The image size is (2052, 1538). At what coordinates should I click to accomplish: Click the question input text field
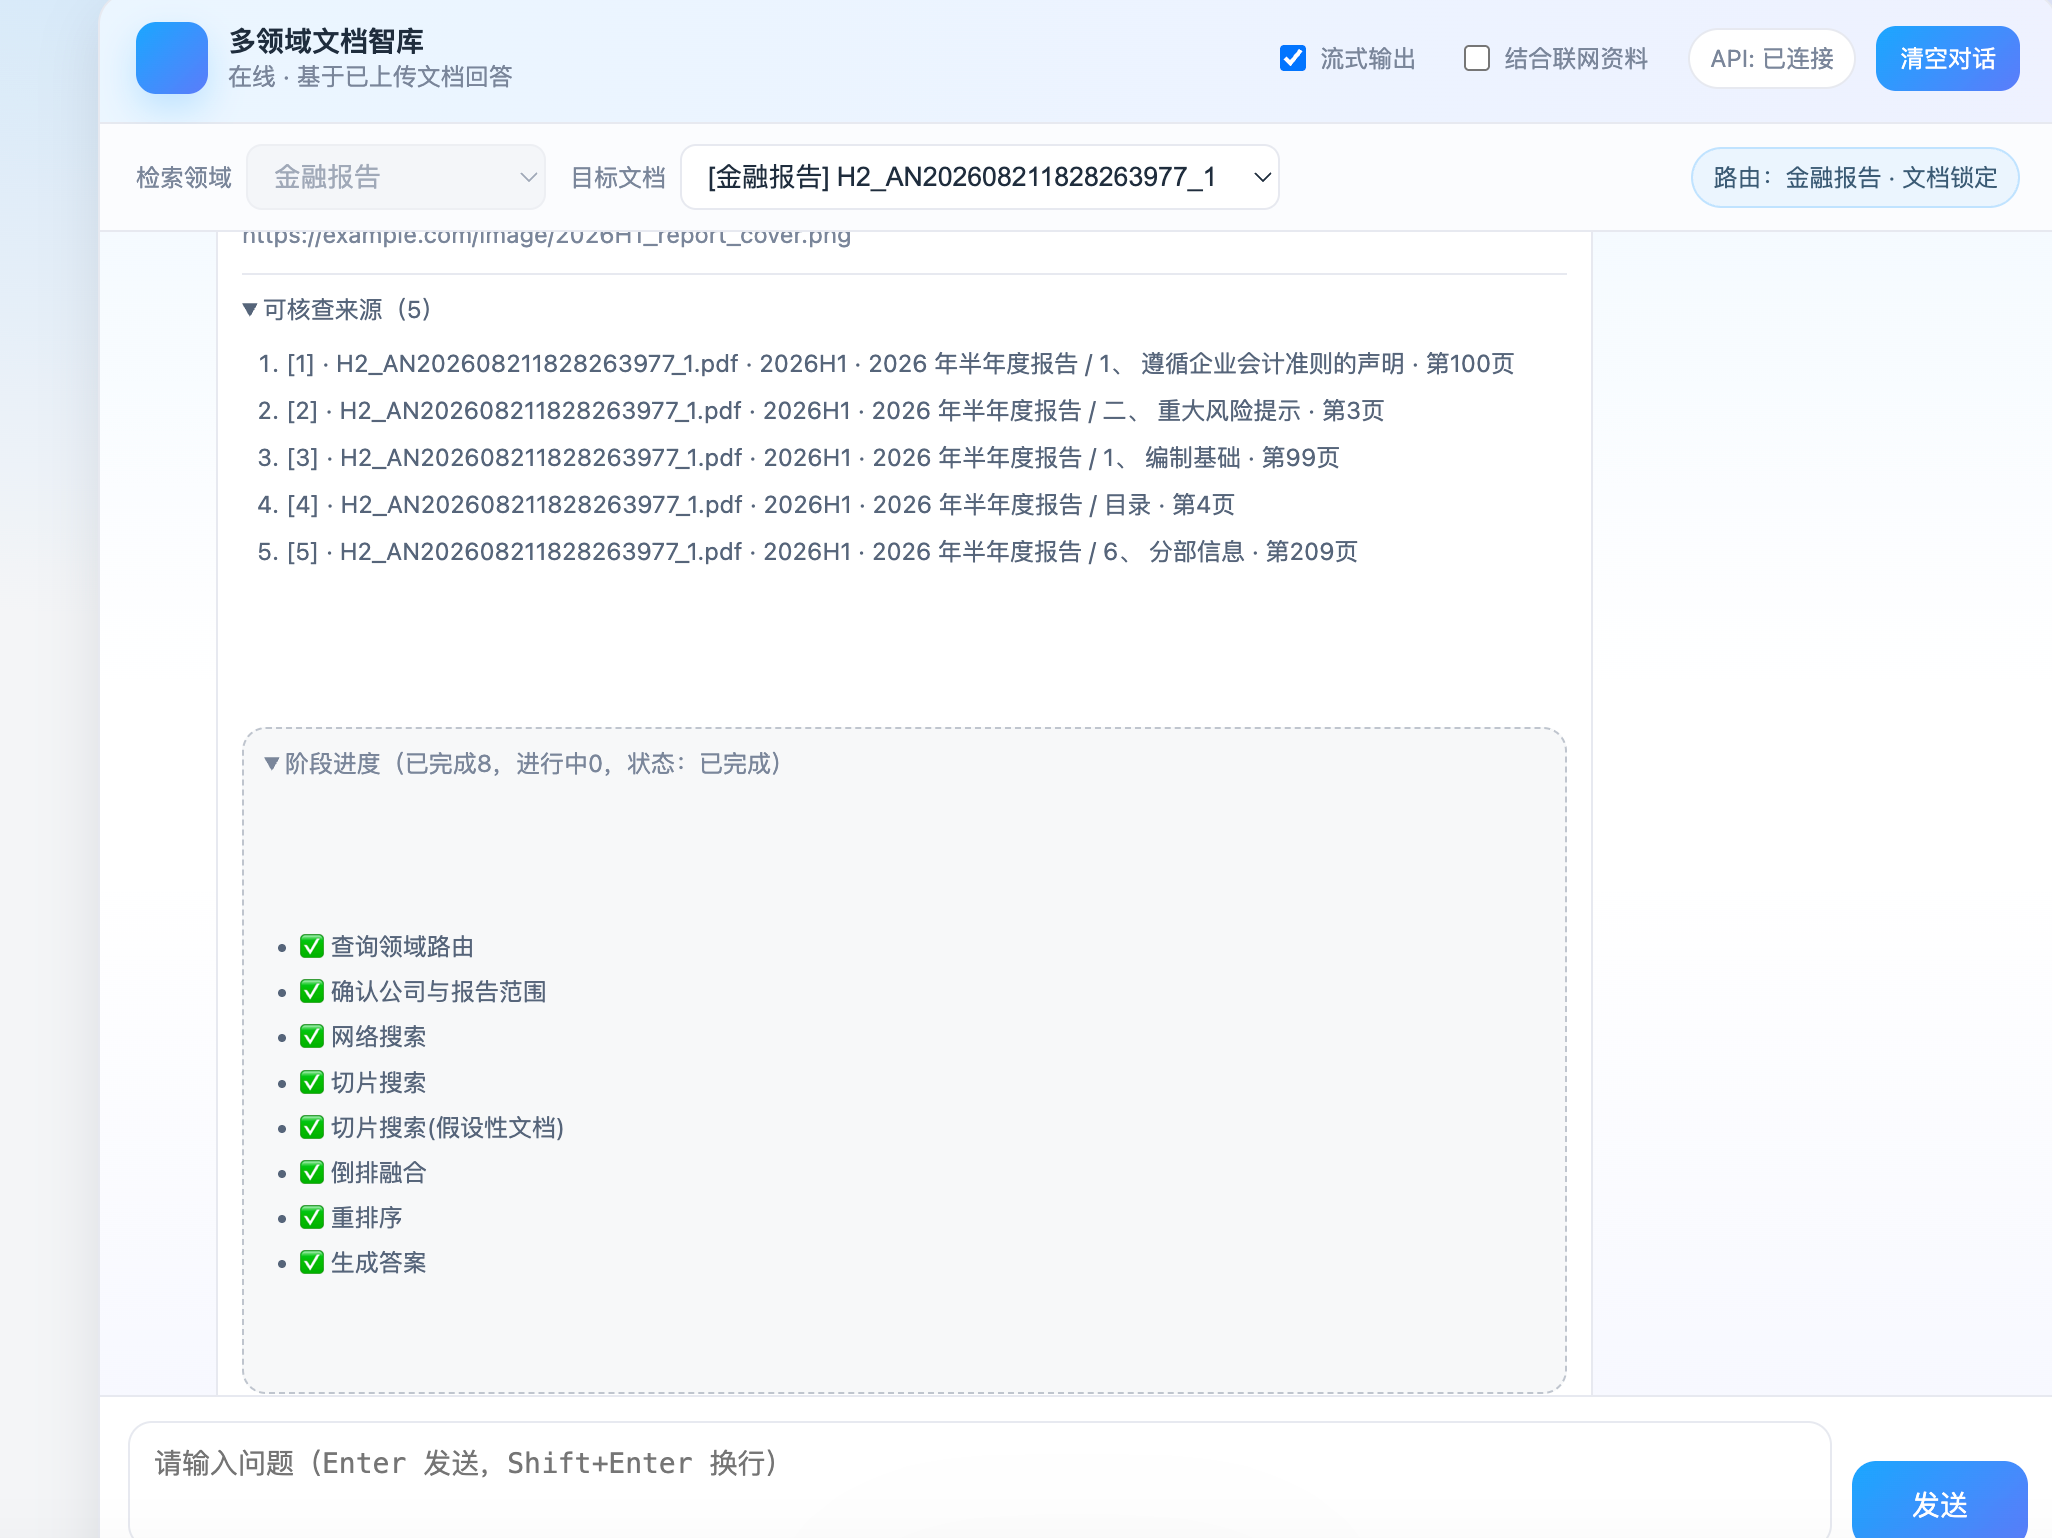pos(980,1480)
